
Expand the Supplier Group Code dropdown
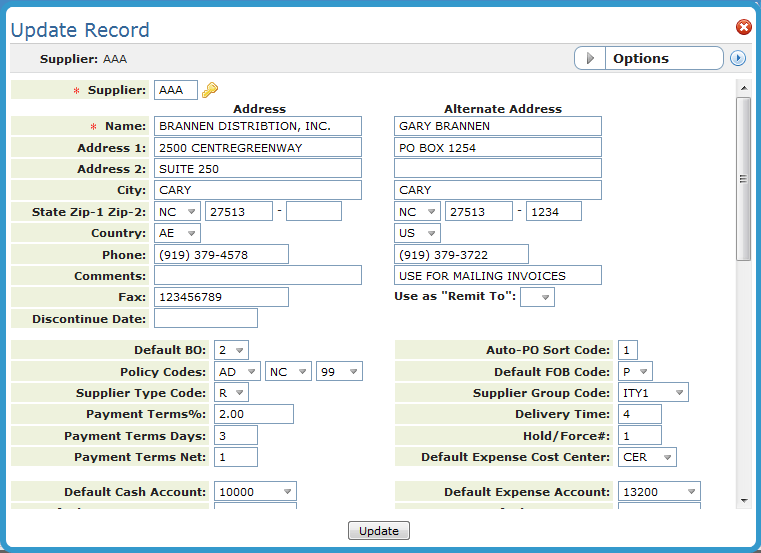[x=653, y=393]
